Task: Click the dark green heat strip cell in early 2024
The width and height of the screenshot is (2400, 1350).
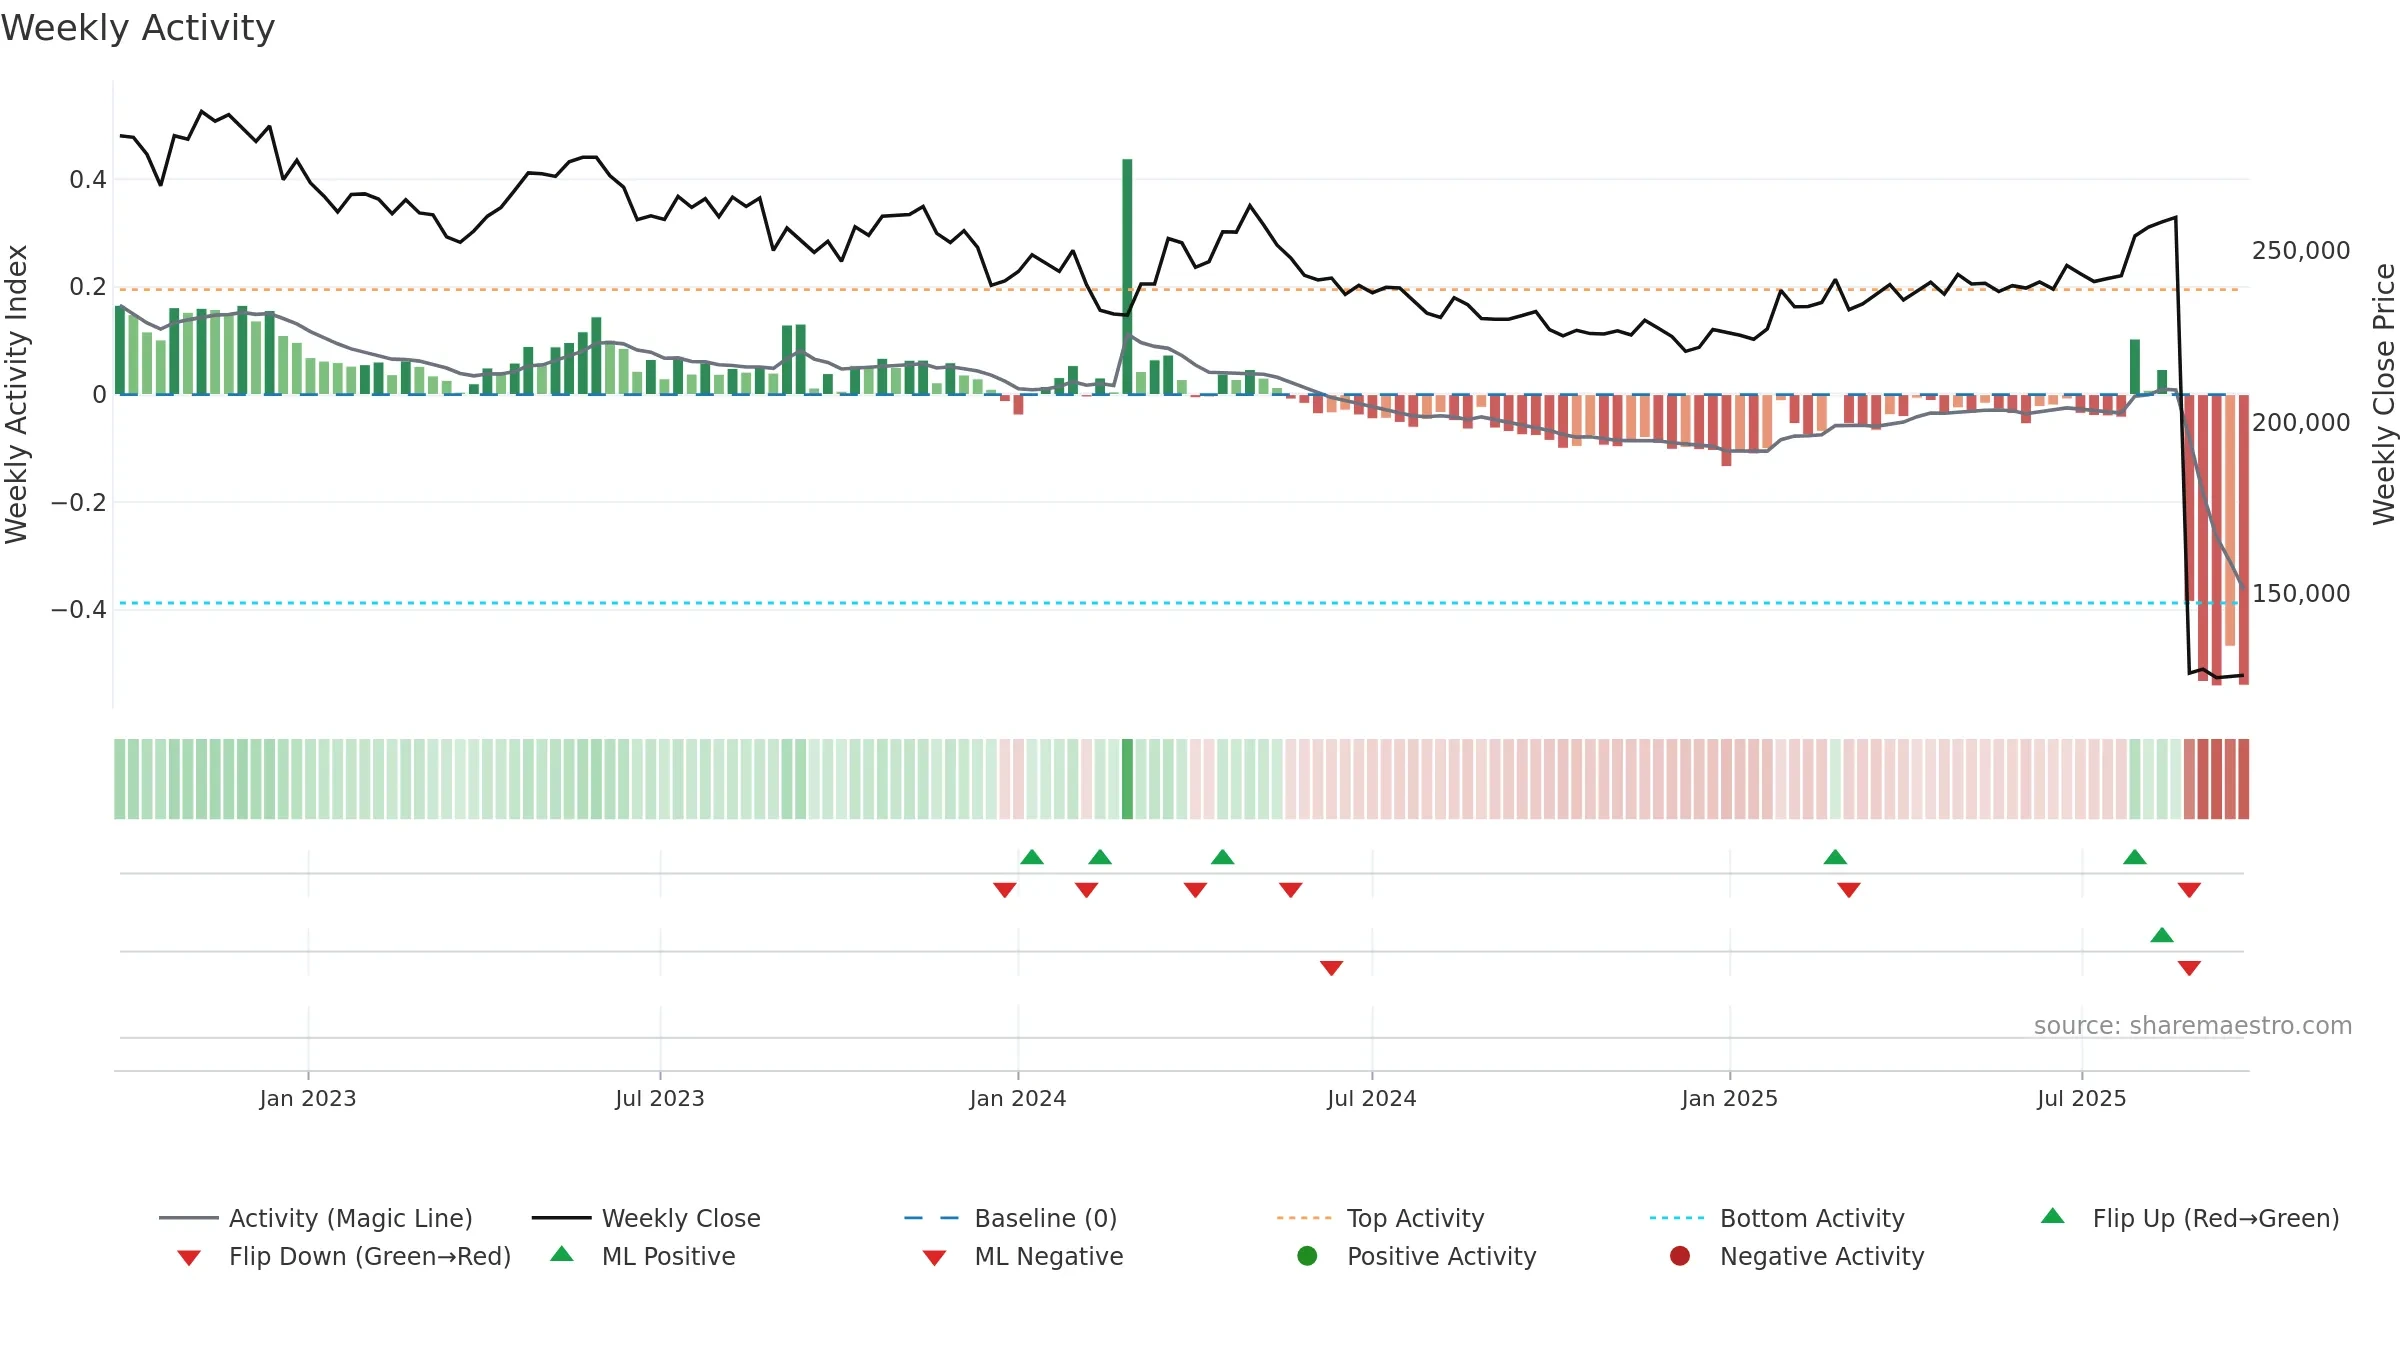Action: [x=1127, y=779]
